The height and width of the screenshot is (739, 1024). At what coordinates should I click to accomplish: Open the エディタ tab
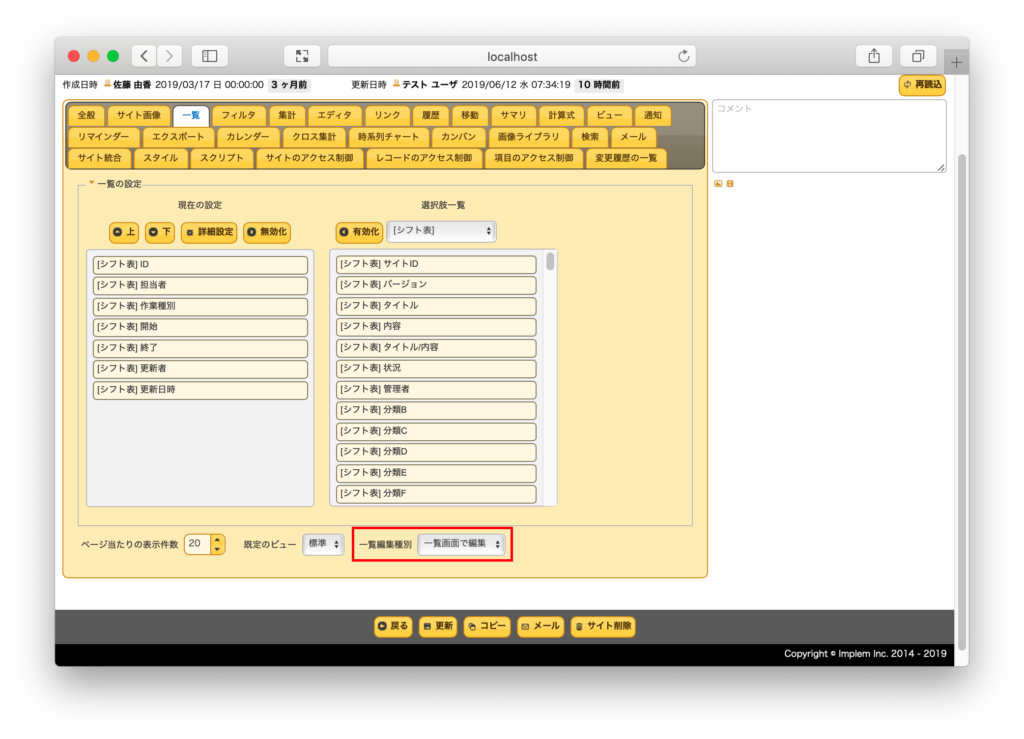(334, 116)
